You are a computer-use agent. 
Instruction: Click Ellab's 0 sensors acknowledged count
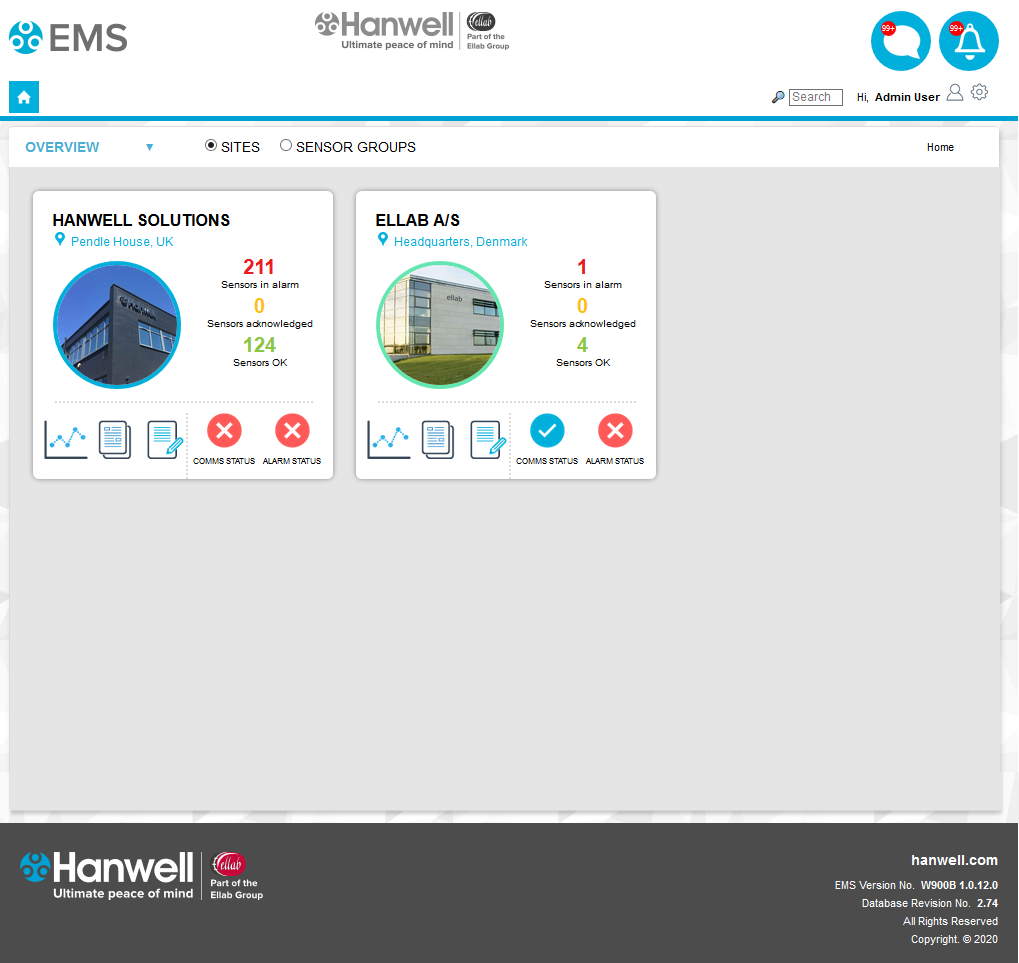tap(582, 306)
